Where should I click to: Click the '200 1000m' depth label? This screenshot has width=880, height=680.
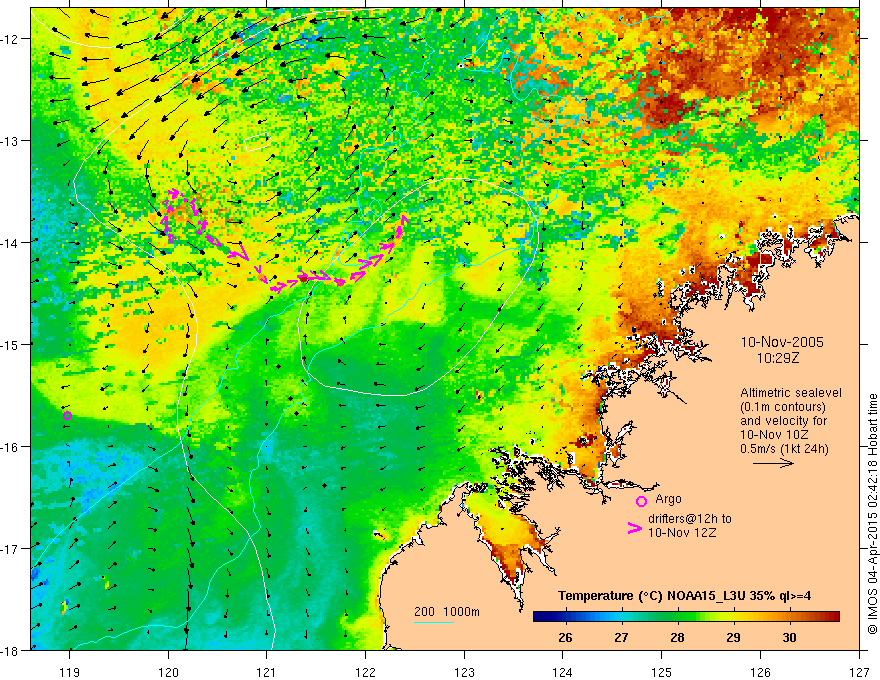point(447,612)
